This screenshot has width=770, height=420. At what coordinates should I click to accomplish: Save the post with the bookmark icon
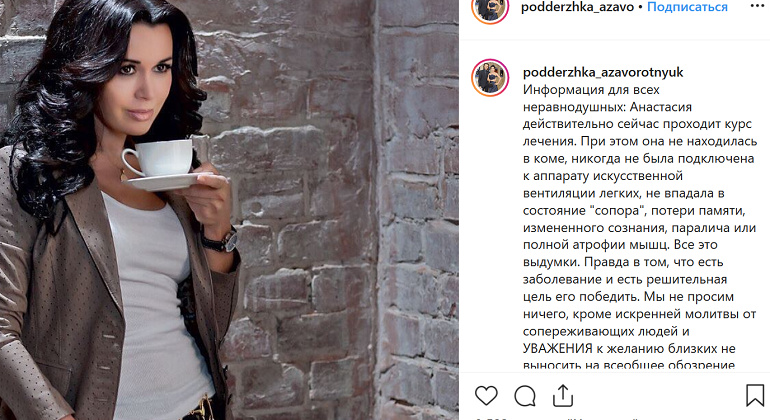(755, 395)
